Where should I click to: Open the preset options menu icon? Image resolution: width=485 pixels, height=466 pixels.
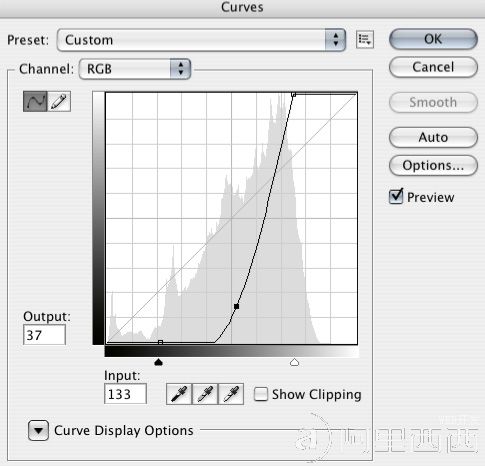(365, 40)
